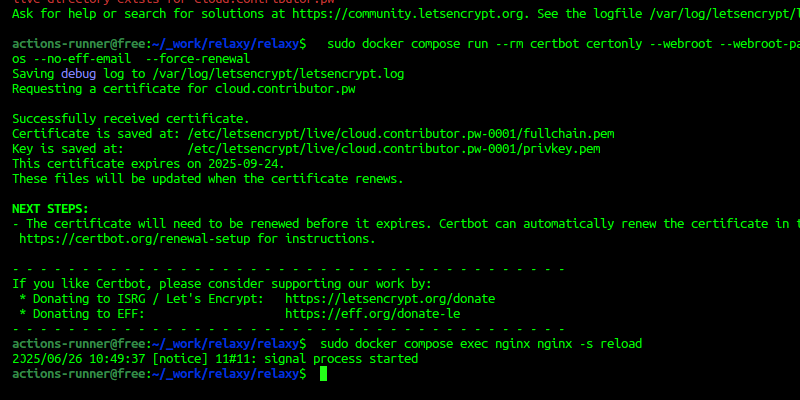Click the '--no-eff-email' option text

(82, 59)
